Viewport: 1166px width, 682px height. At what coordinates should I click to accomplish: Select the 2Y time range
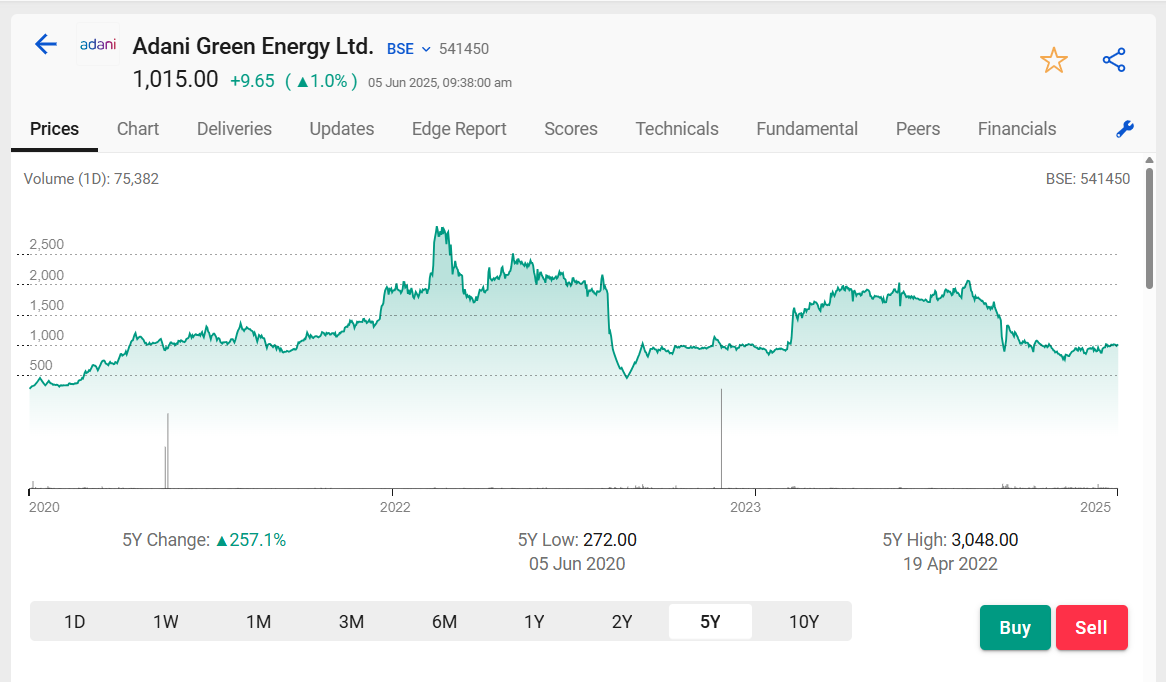622,621
